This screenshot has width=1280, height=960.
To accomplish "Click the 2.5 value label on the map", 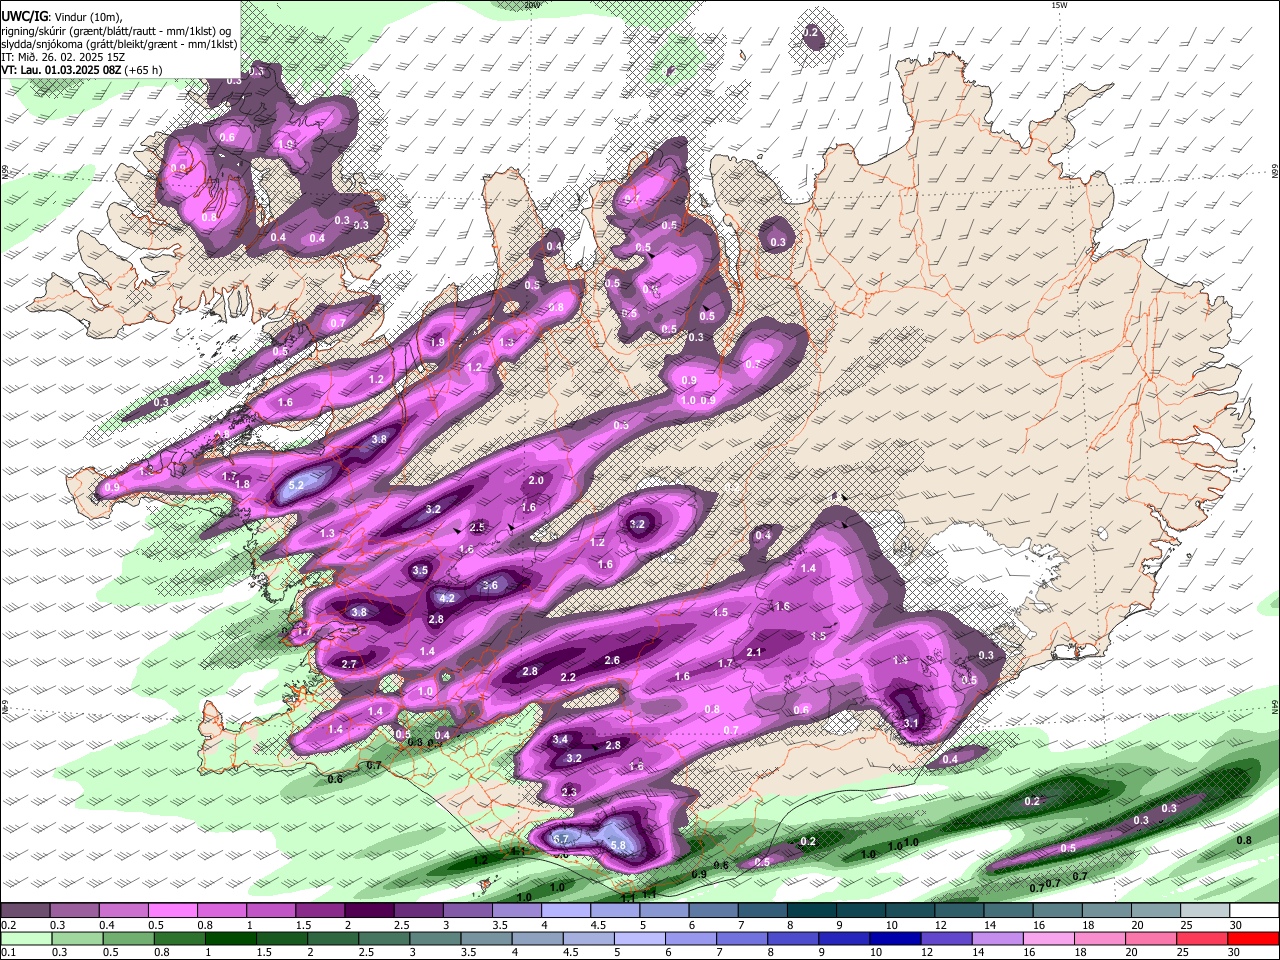I will click(x=477, y=527).
